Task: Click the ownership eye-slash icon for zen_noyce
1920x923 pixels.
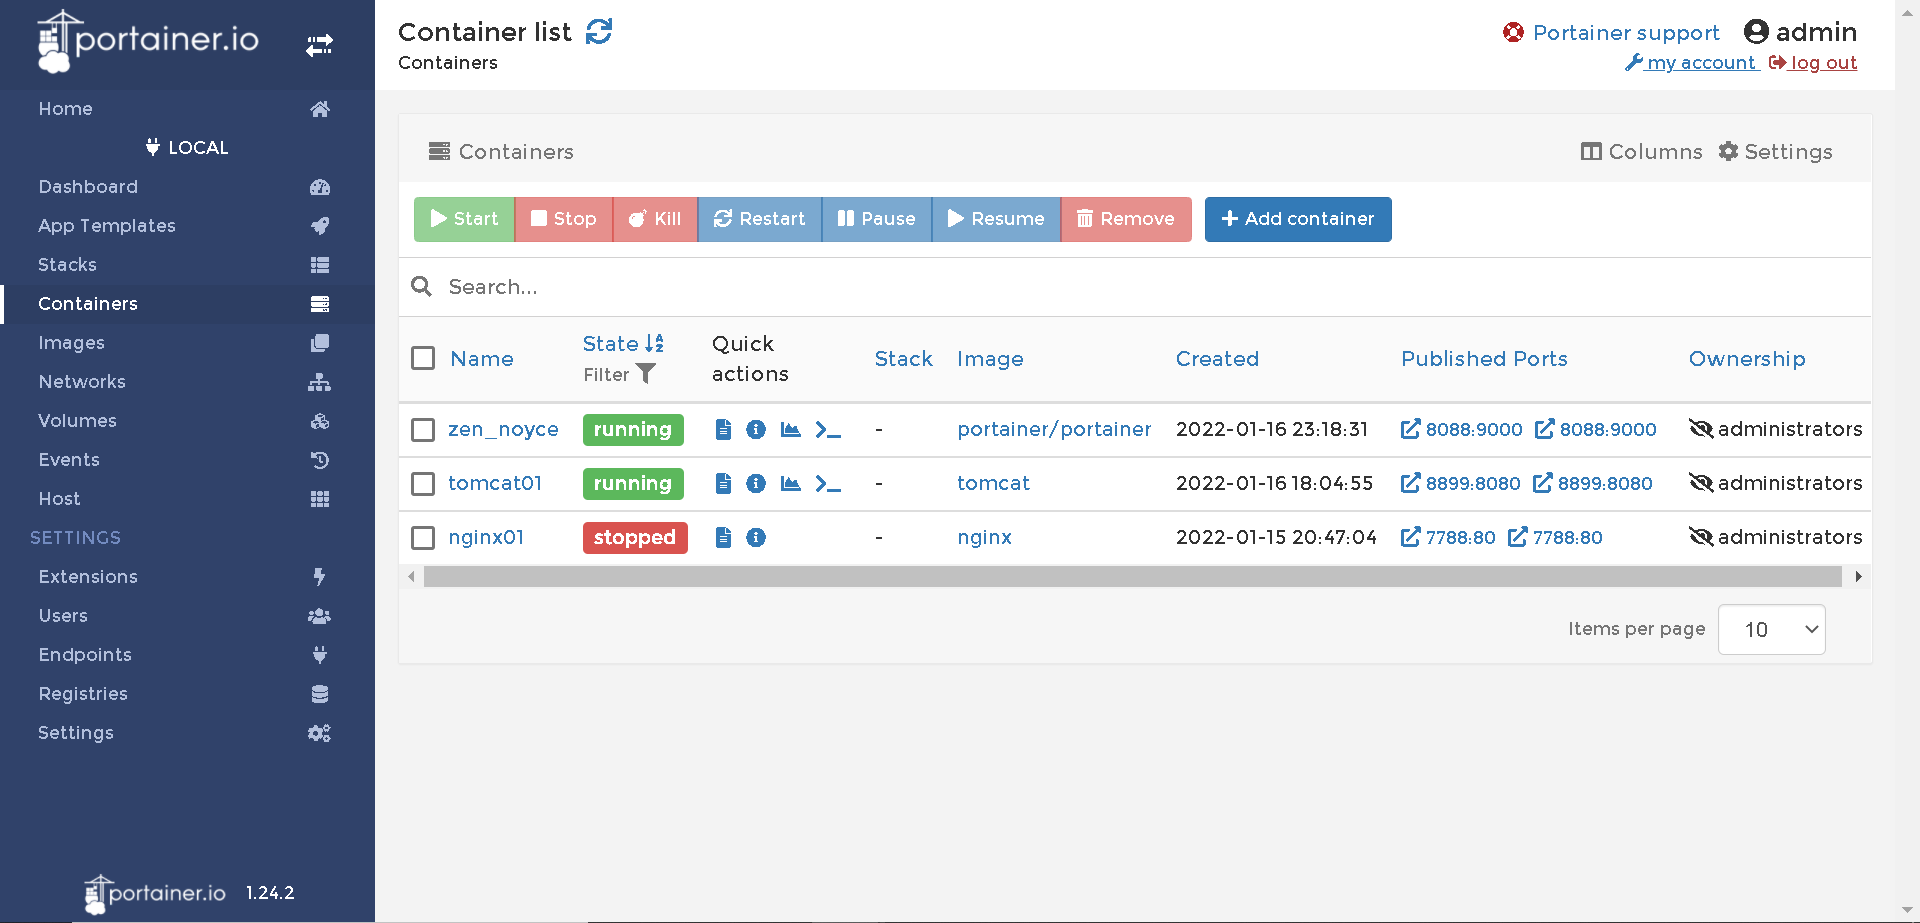Action: [1701, 429]
